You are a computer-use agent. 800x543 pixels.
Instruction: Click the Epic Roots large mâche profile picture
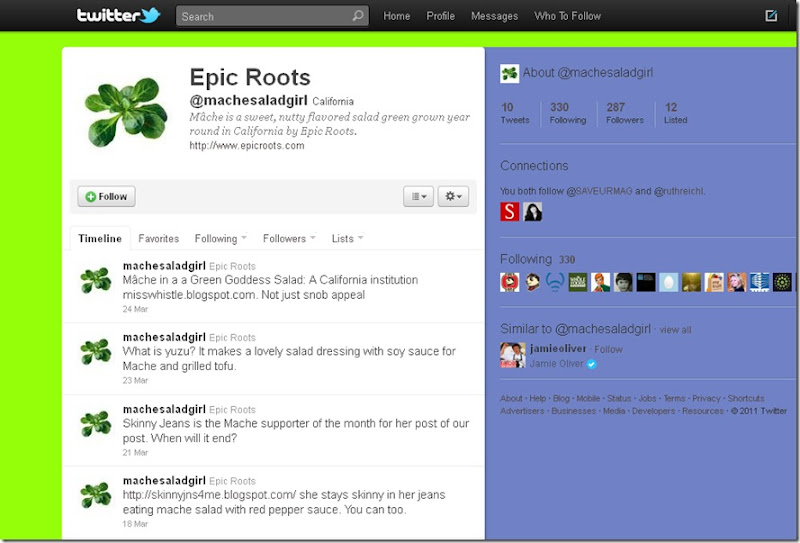126,111
